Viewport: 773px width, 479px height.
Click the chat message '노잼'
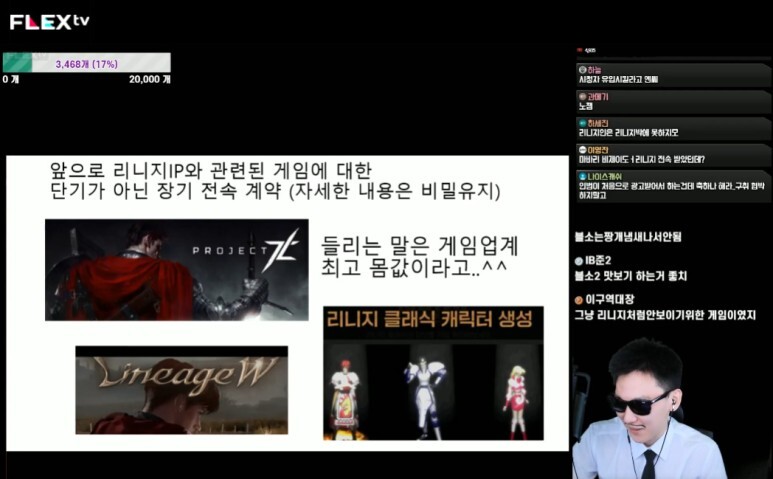tap(586, 106)
